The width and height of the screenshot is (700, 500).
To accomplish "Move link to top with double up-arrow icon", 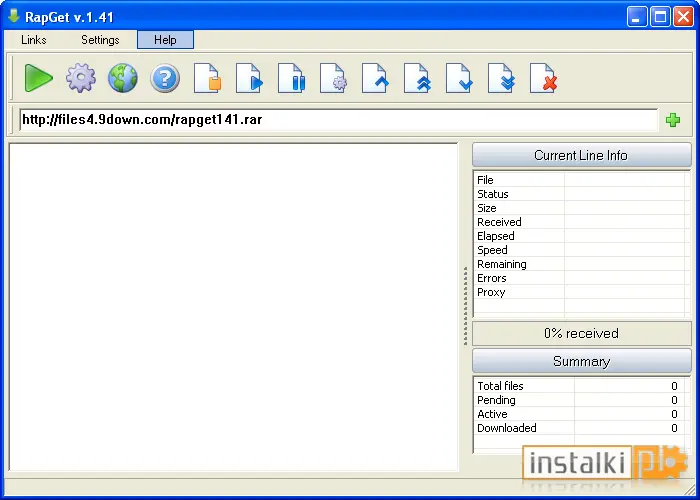I will tap(417, 78).
